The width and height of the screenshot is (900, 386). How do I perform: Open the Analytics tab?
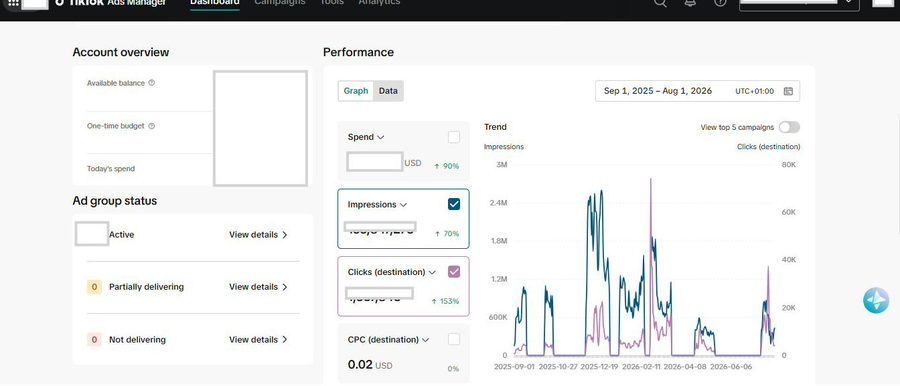coord(379,3)
